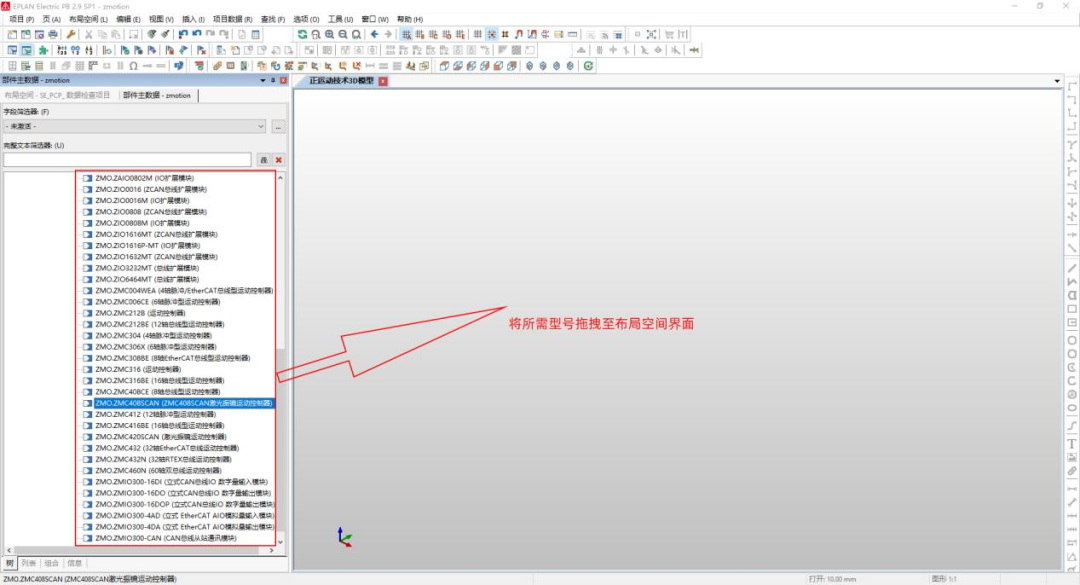Select ZMO.ZMC316 tree item
1080x585 pixels.
pos(138,369)
